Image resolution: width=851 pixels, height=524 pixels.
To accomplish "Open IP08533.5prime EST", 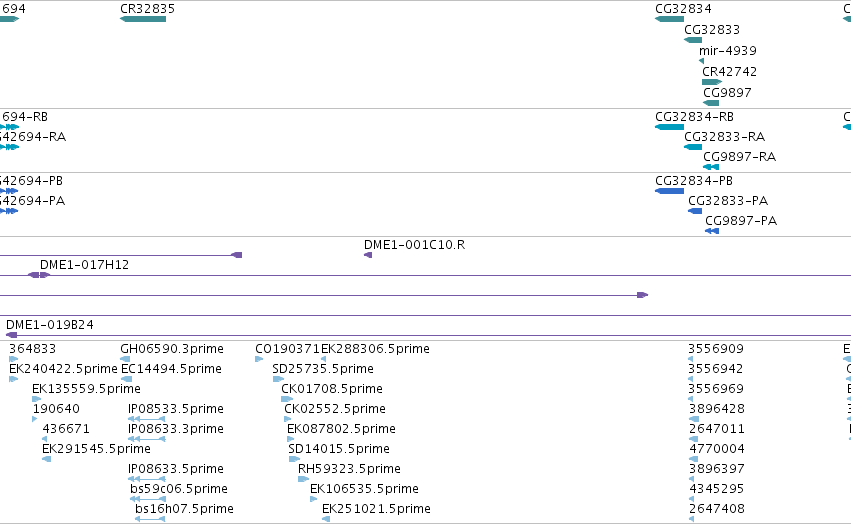I will 175,409.
